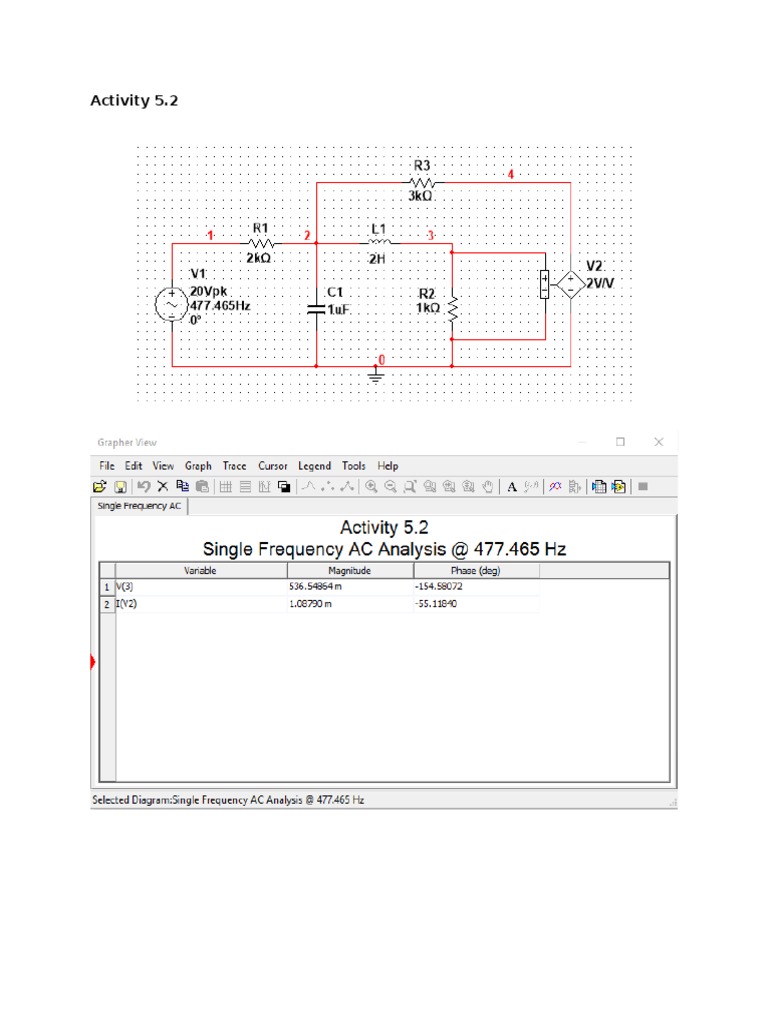Image resolution: width=768 pixels, height=1024 pixels.
Task: Select row header number 2
Action: pyautogui.click(x=107, y=604)
